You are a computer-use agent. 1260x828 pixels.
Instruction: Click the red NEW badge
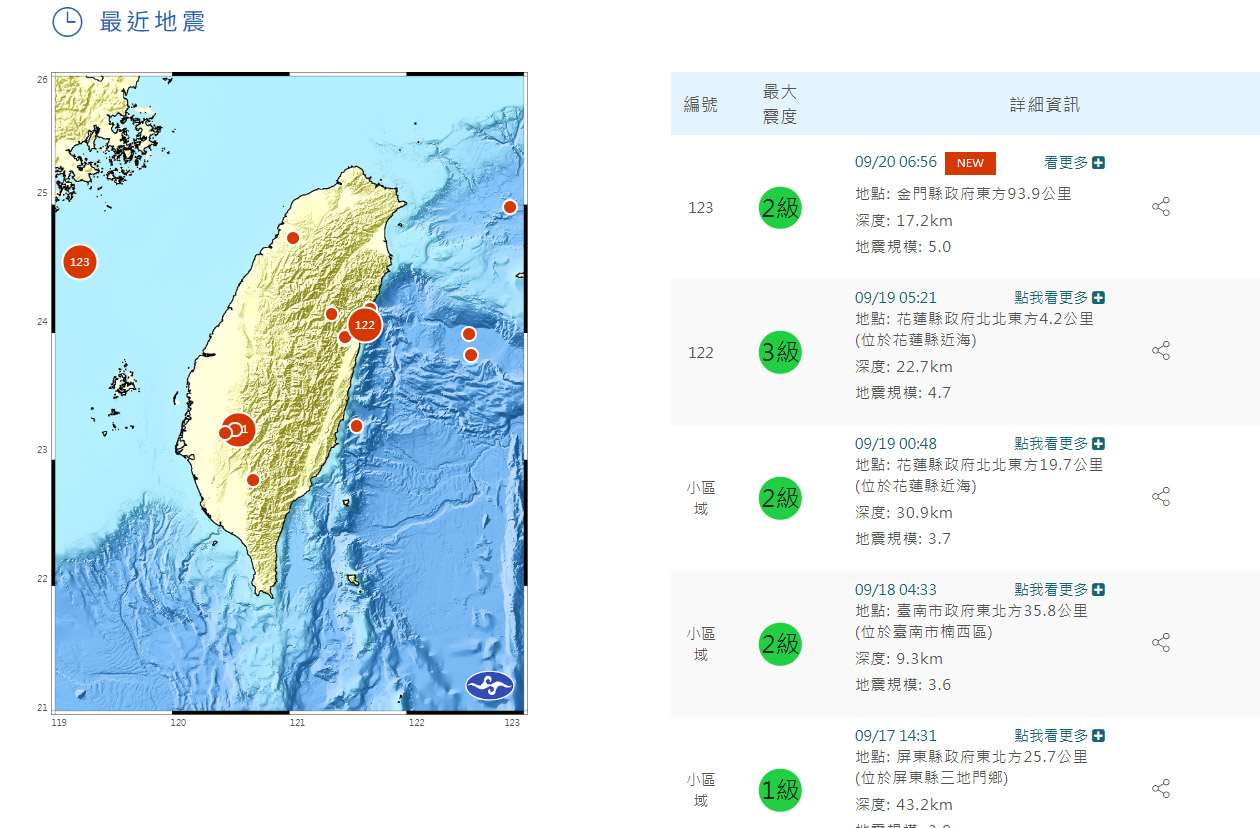click(x=970, y=163)
